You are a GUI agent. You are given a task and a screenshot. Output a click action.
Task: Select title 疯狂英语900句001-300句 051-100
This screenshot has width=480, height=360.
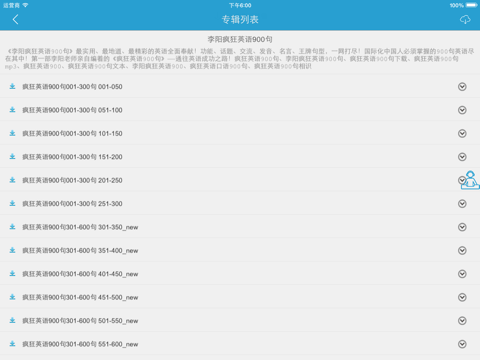[x=72, y=110]
